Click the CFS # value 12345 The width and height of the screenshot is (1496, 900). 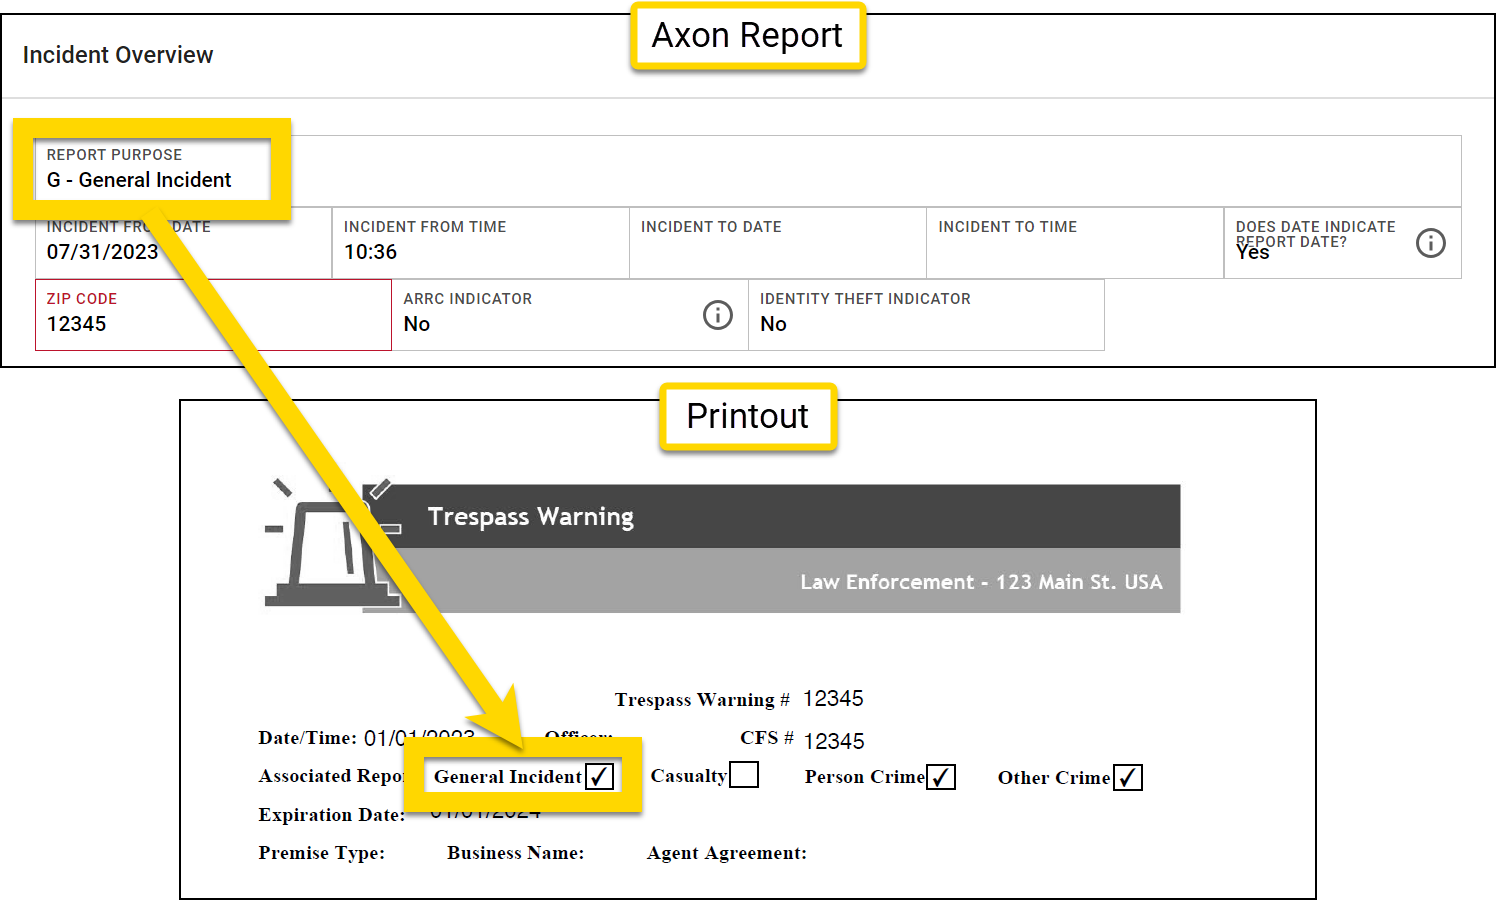click(x=836, y=741)
